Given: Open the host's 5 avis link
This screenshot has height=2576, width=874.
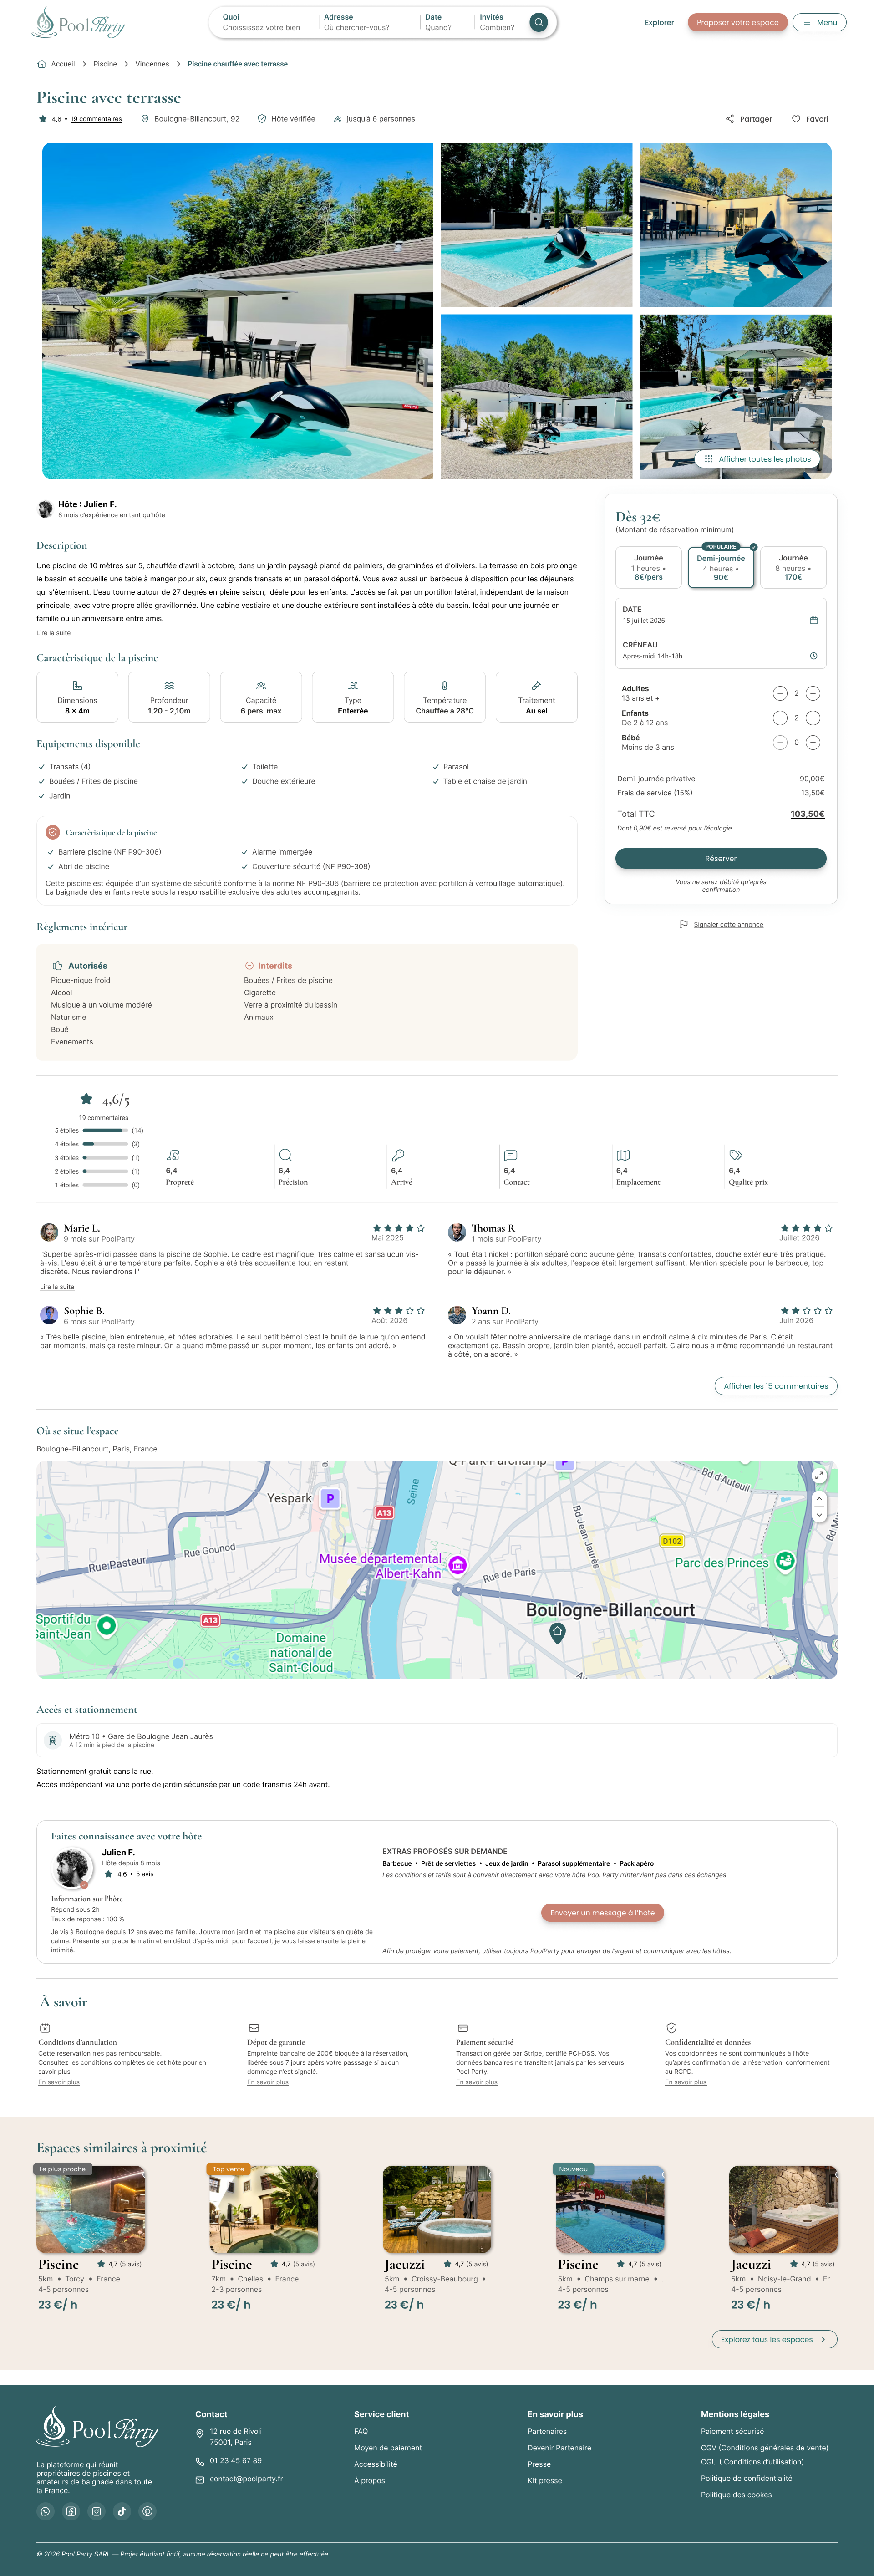Looking at the screenshot, I should coord(145,1874).
